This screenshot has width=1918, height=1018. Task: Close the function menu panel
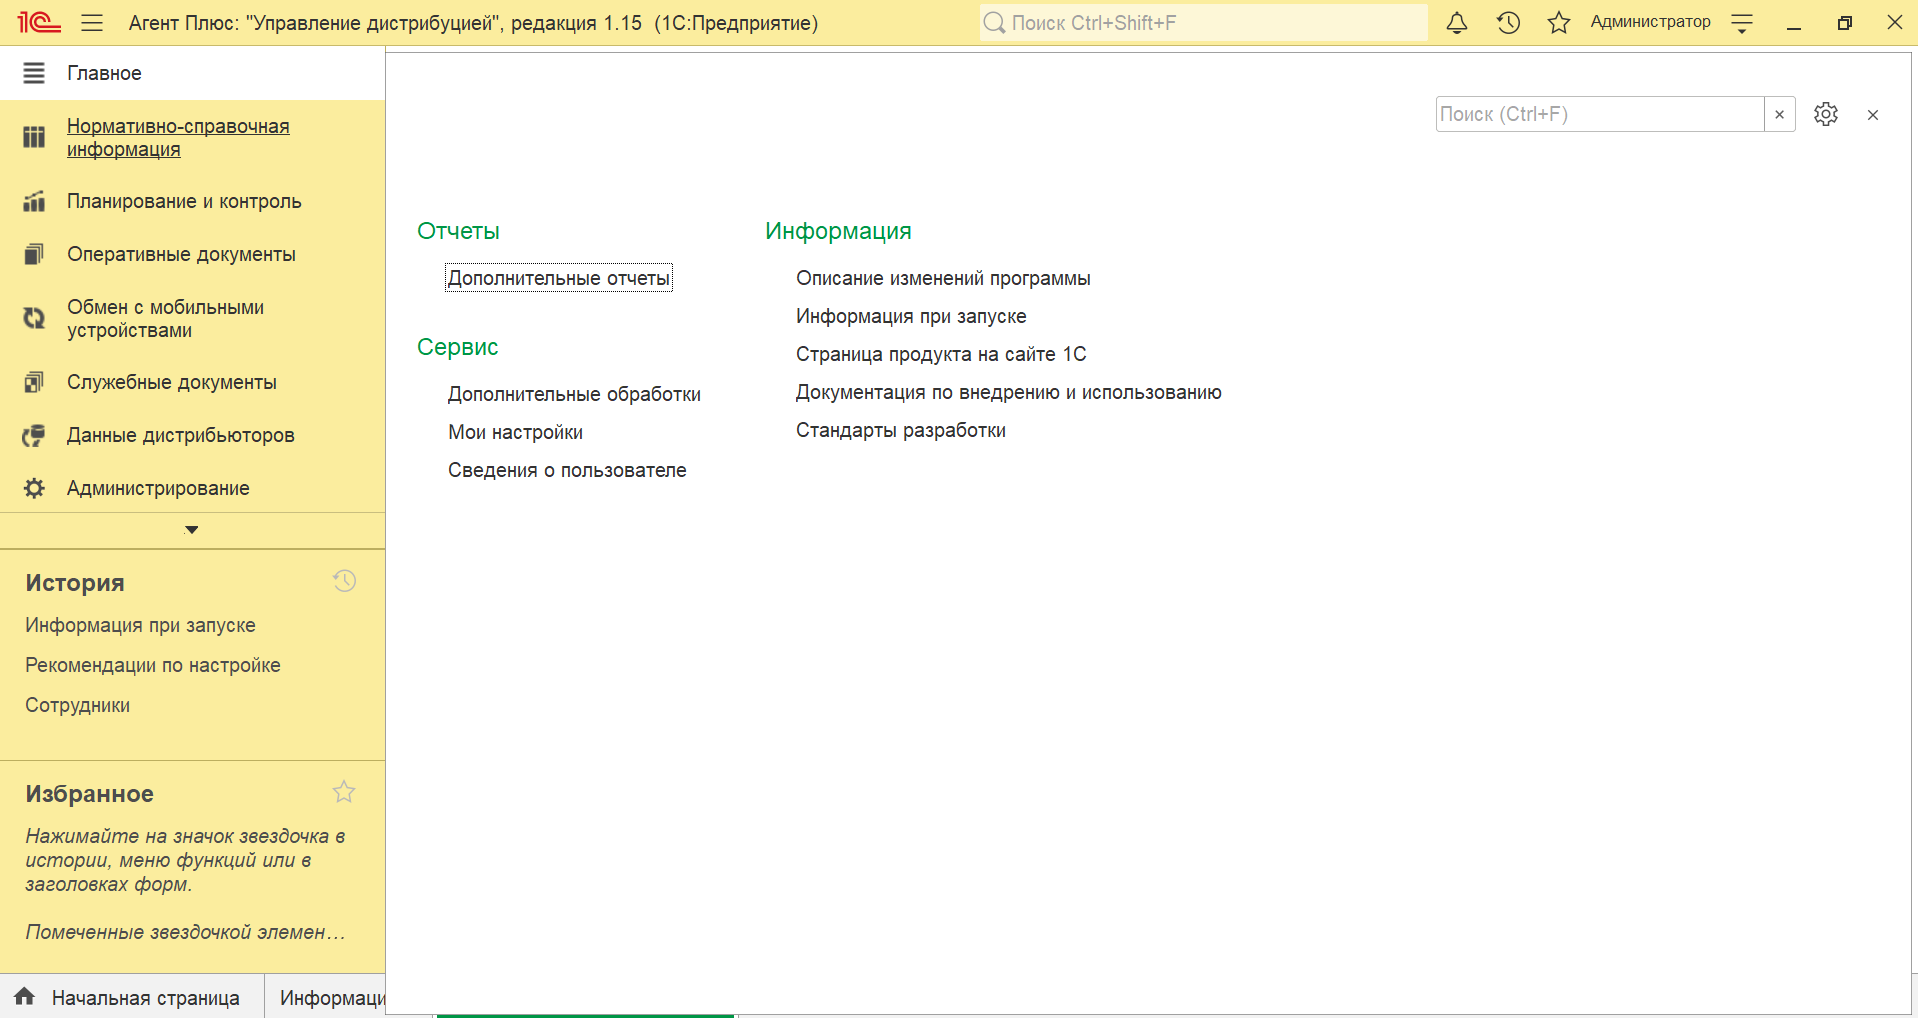1872,115
